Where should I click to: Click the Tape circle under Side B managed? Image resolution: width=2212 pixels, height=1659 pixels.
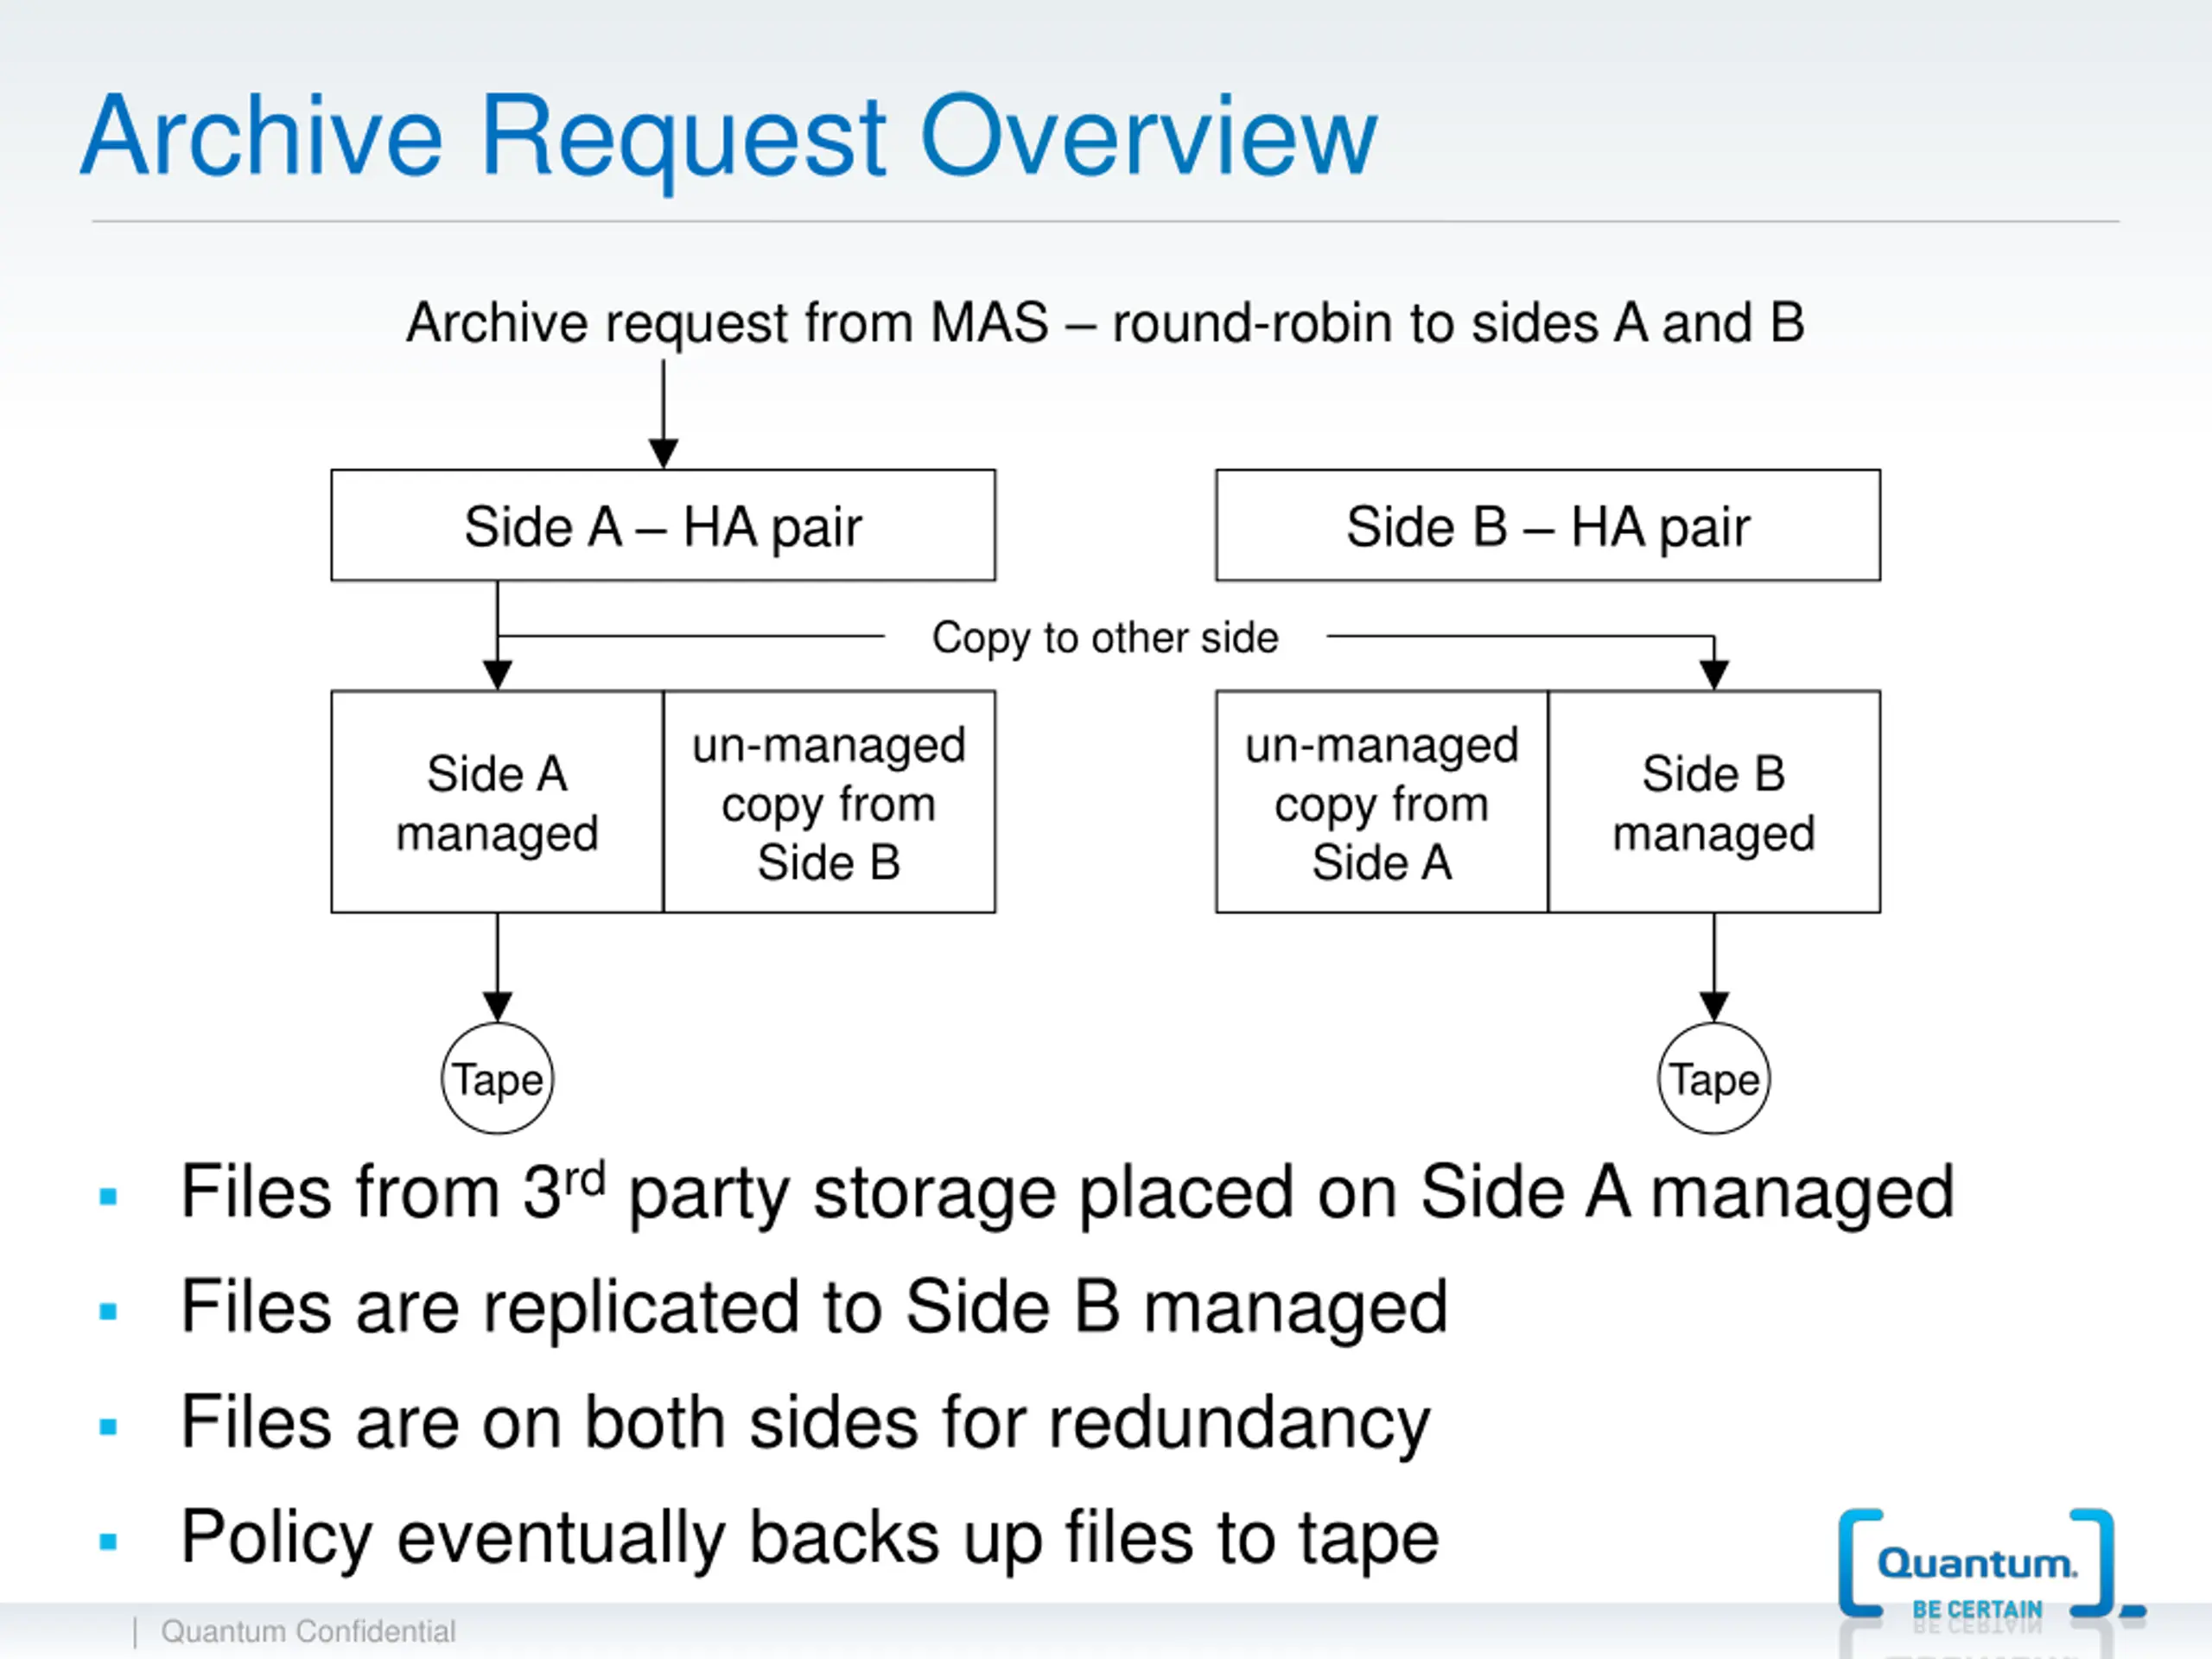[x=1714, y=1078]
